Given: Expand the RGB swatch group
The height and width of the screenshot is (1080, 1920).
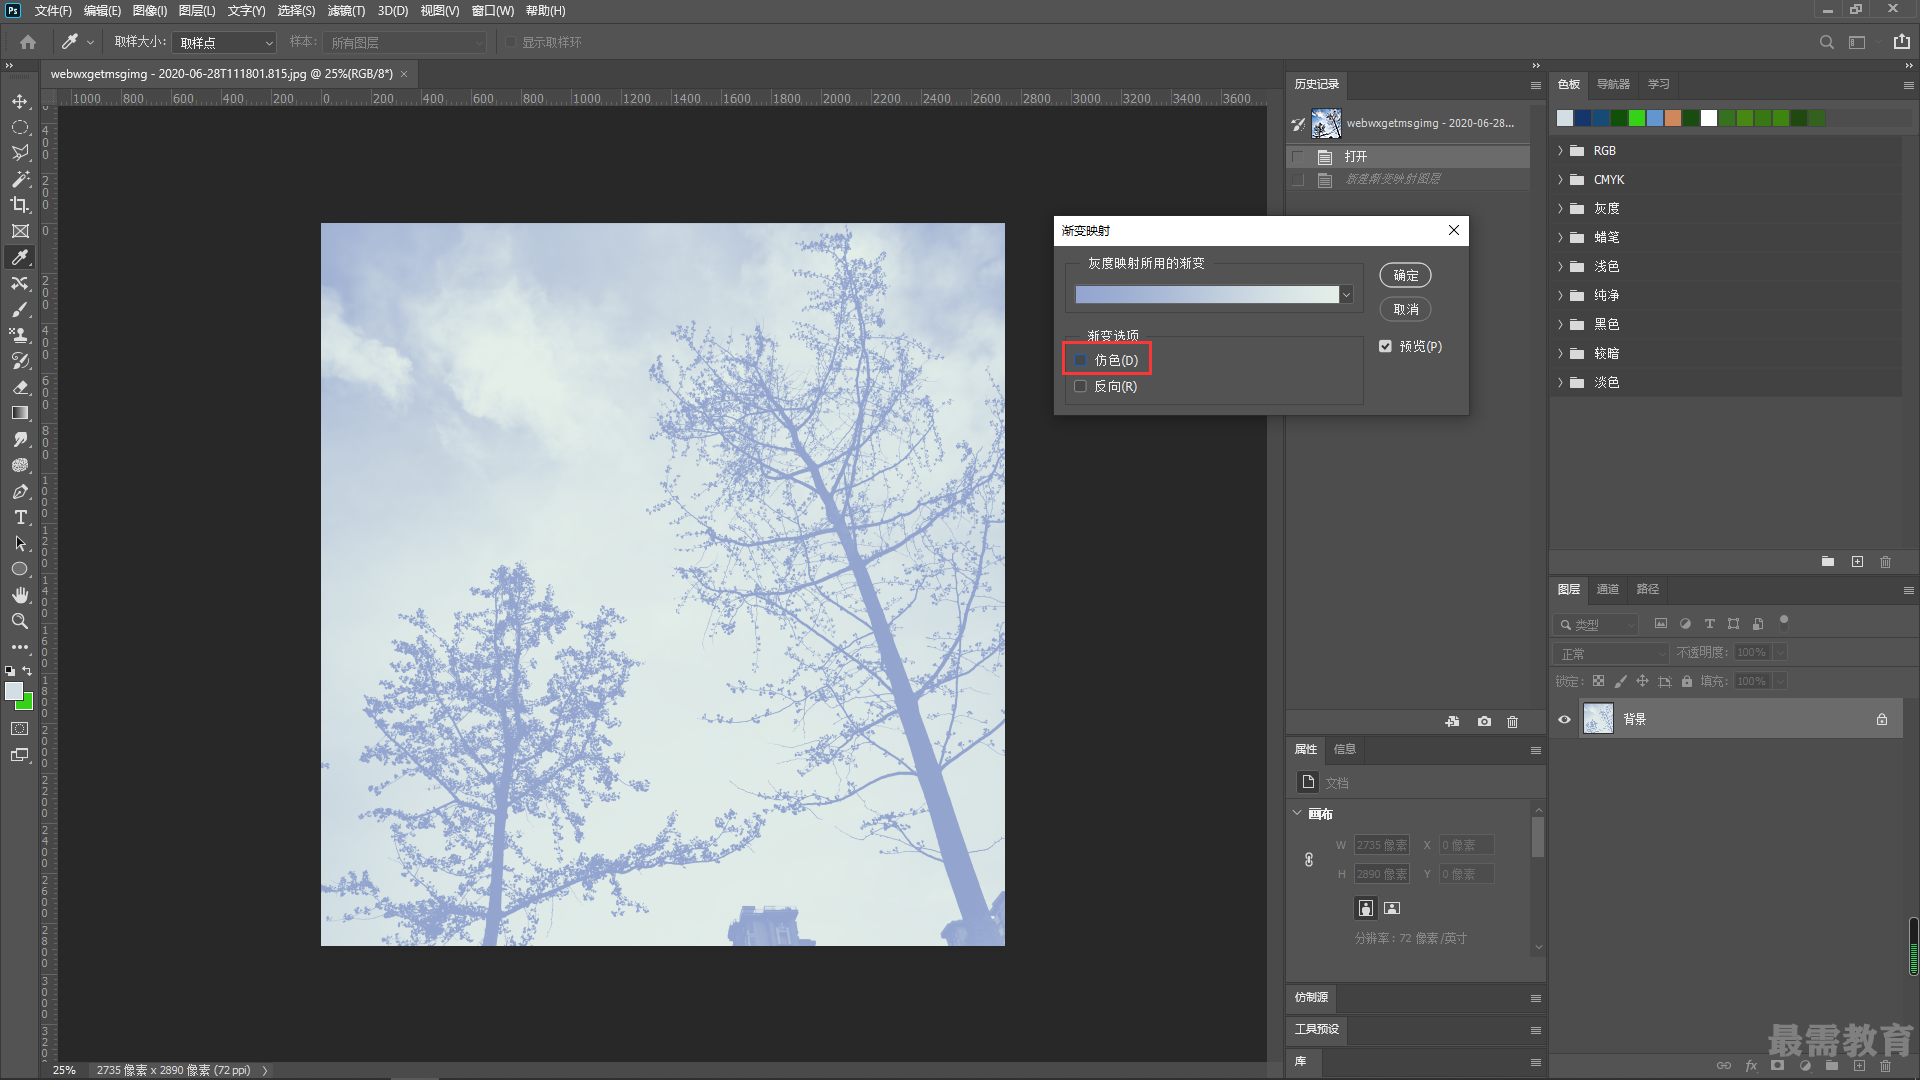Looking at the screenshot, I should (1560, 151).
